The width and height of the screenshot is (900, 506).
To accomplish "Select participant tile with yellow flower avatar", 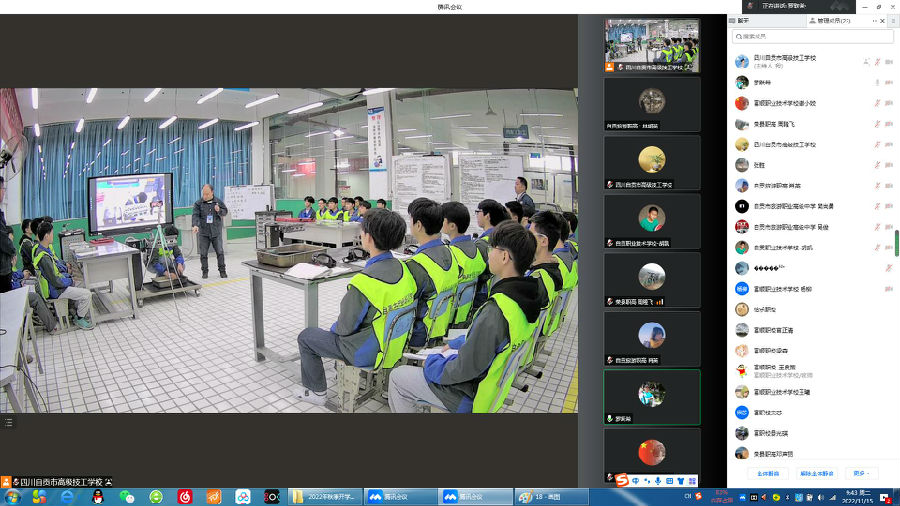I will [652, 163].
